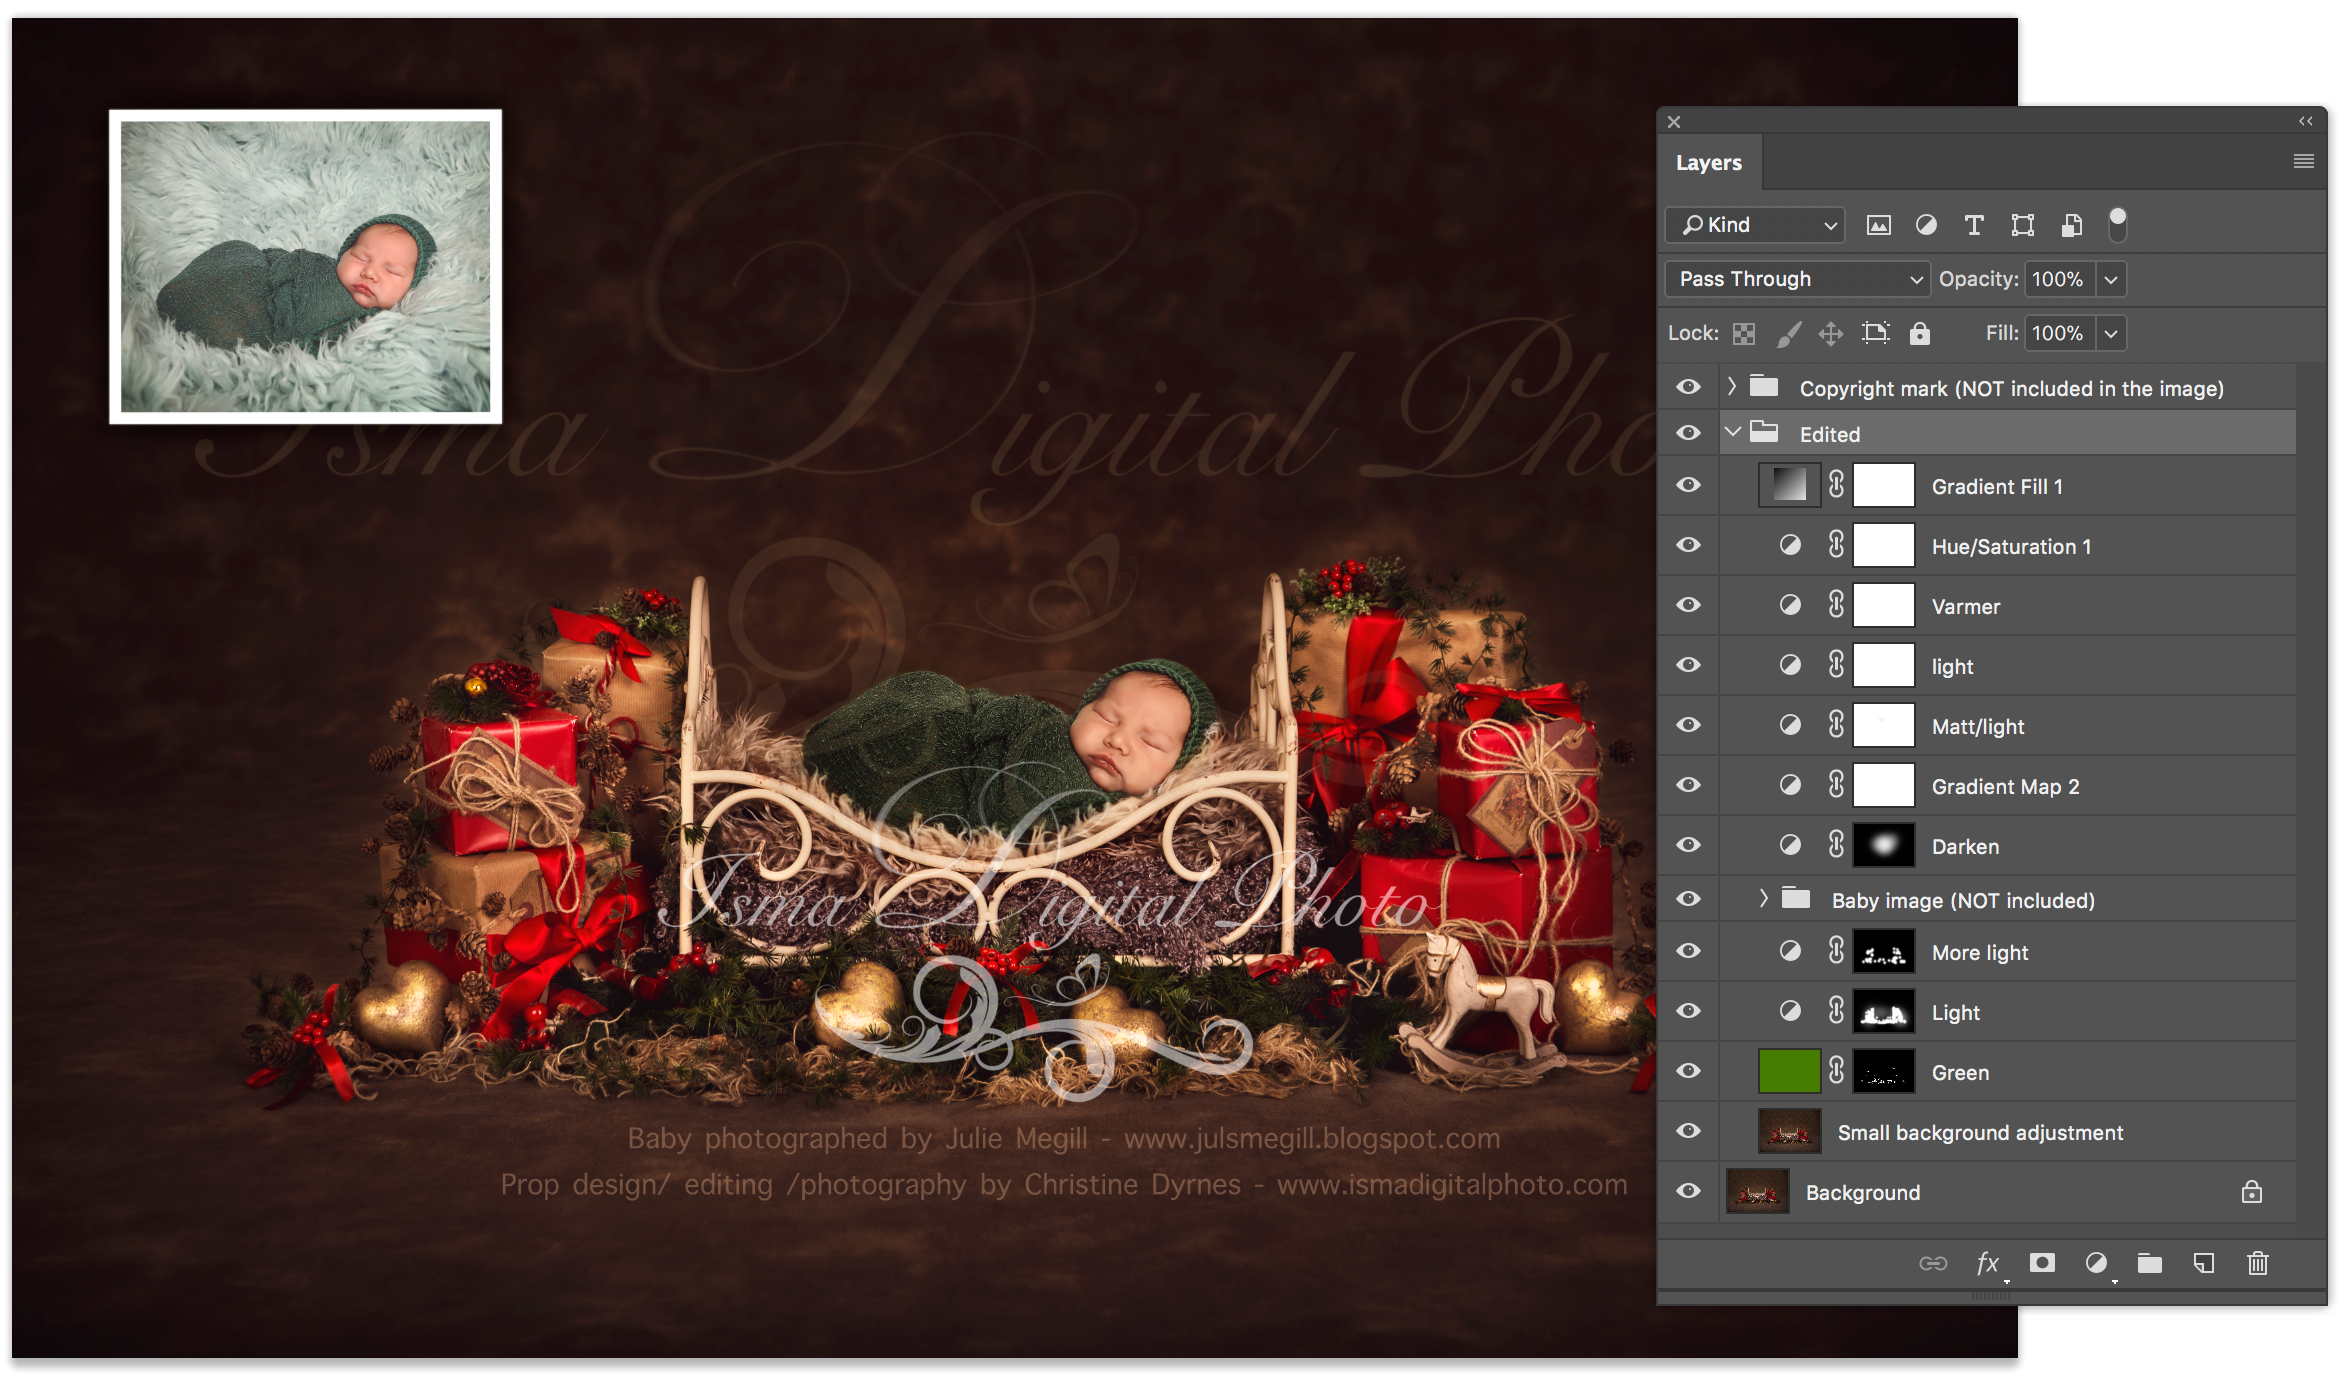Click the green color fill swatch thumbnail
2348x1378 pixels.
click(x=1789, y=1071)
